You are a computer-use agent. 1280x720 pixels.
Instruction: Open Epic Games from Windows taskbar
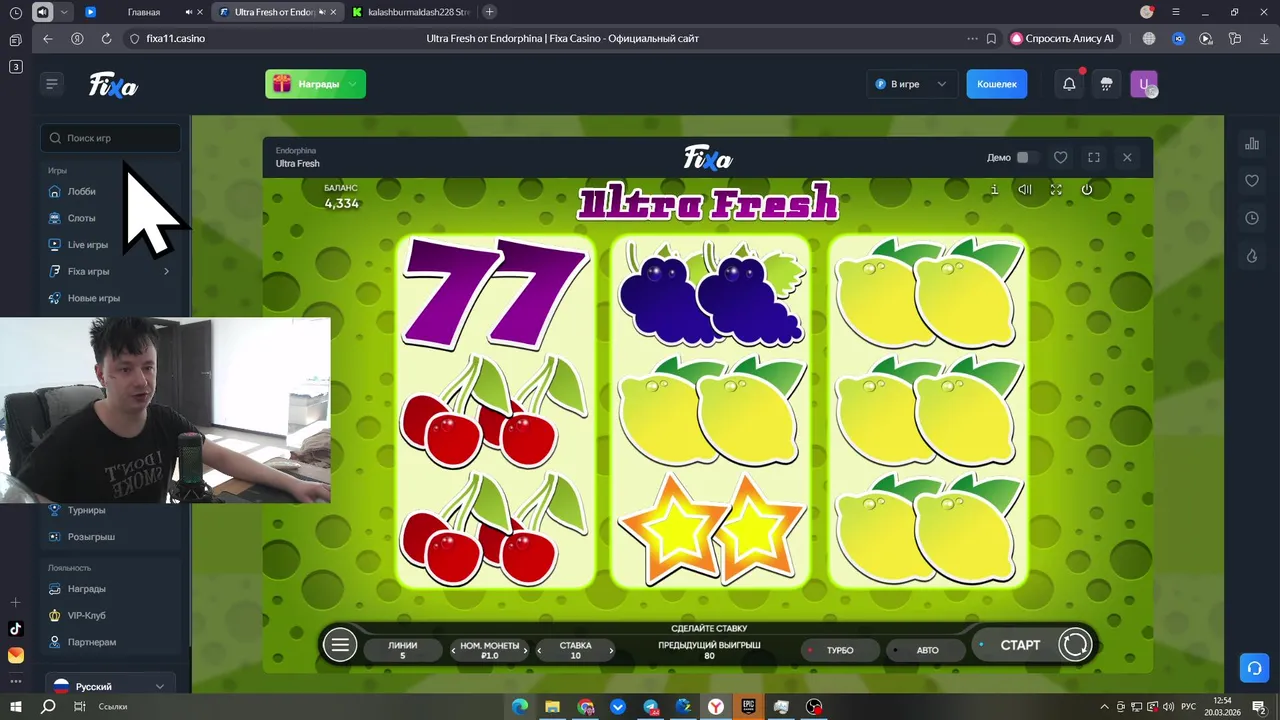tap(749, 707)
